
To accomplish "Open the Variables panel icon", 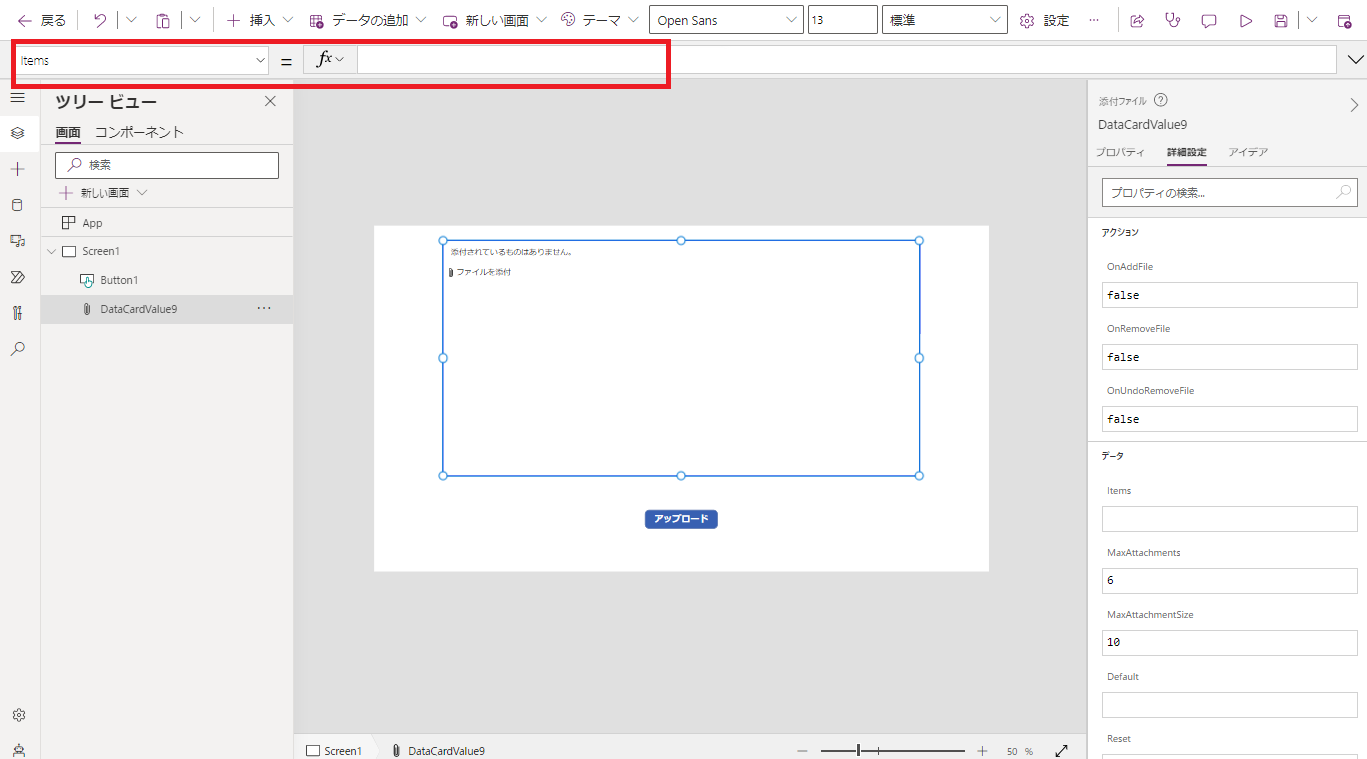I will pos(16,312).
